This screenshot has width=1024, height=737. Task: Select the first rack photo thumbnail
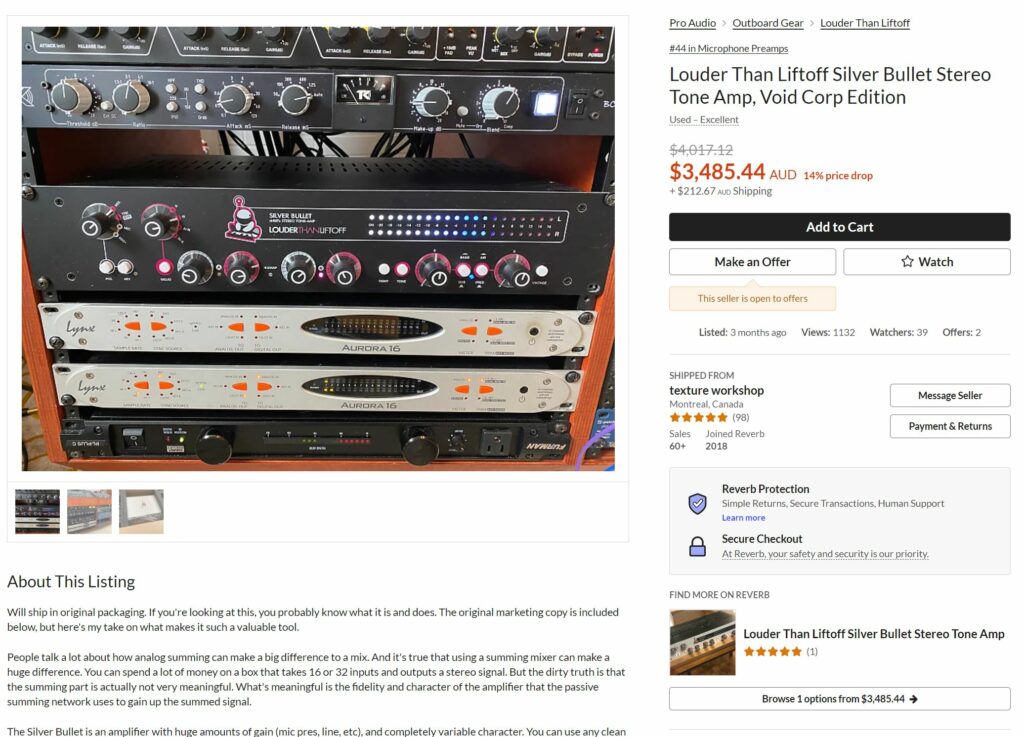point(37,512)
